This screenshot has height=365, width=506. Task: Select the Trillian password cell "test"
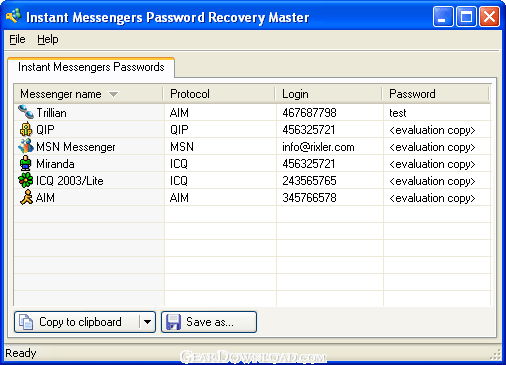(x=398, y=113)
